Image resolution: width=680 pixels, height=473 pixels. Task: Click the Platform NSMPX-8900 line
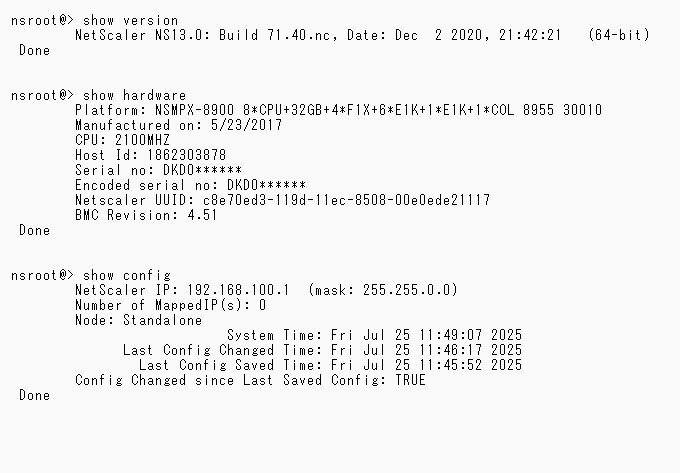[x=339, y=110]
